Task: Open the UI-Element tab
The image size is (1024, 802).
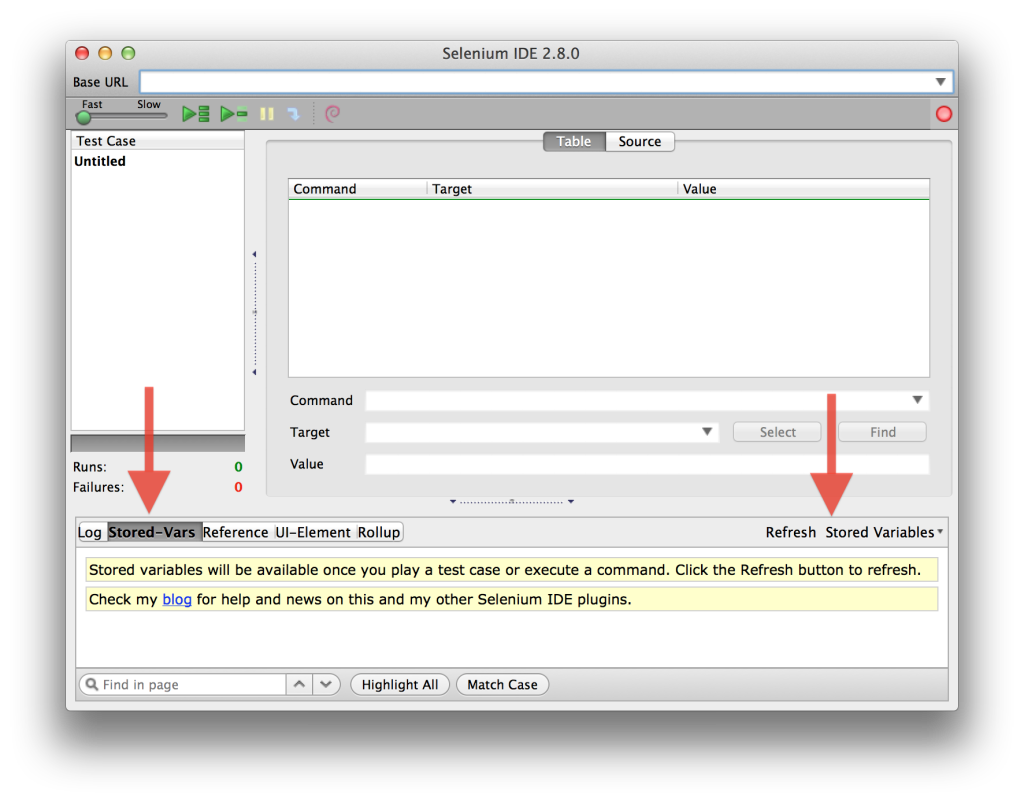Action: 313,532
